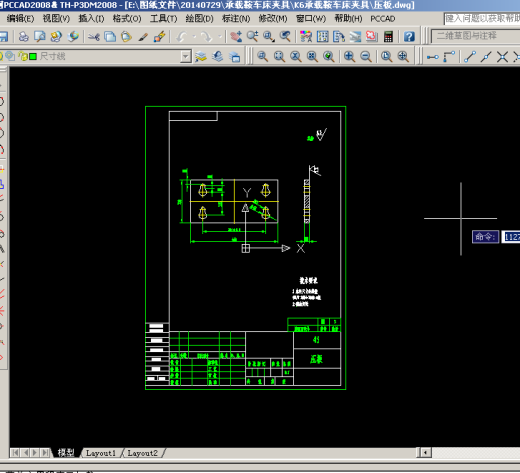Image resolution: width=520 pixels, height=473 pixels.
Task: Click the help search input field
Action: (x=482, y=18)
